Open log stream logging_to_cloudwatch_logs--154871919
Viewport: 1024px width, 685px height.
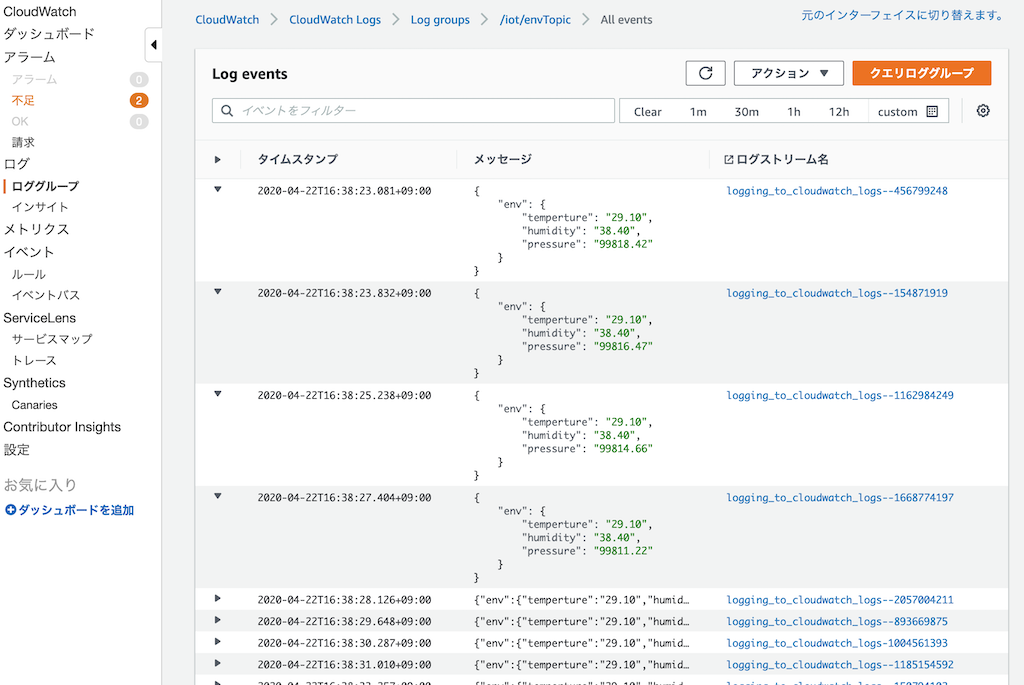837,293
